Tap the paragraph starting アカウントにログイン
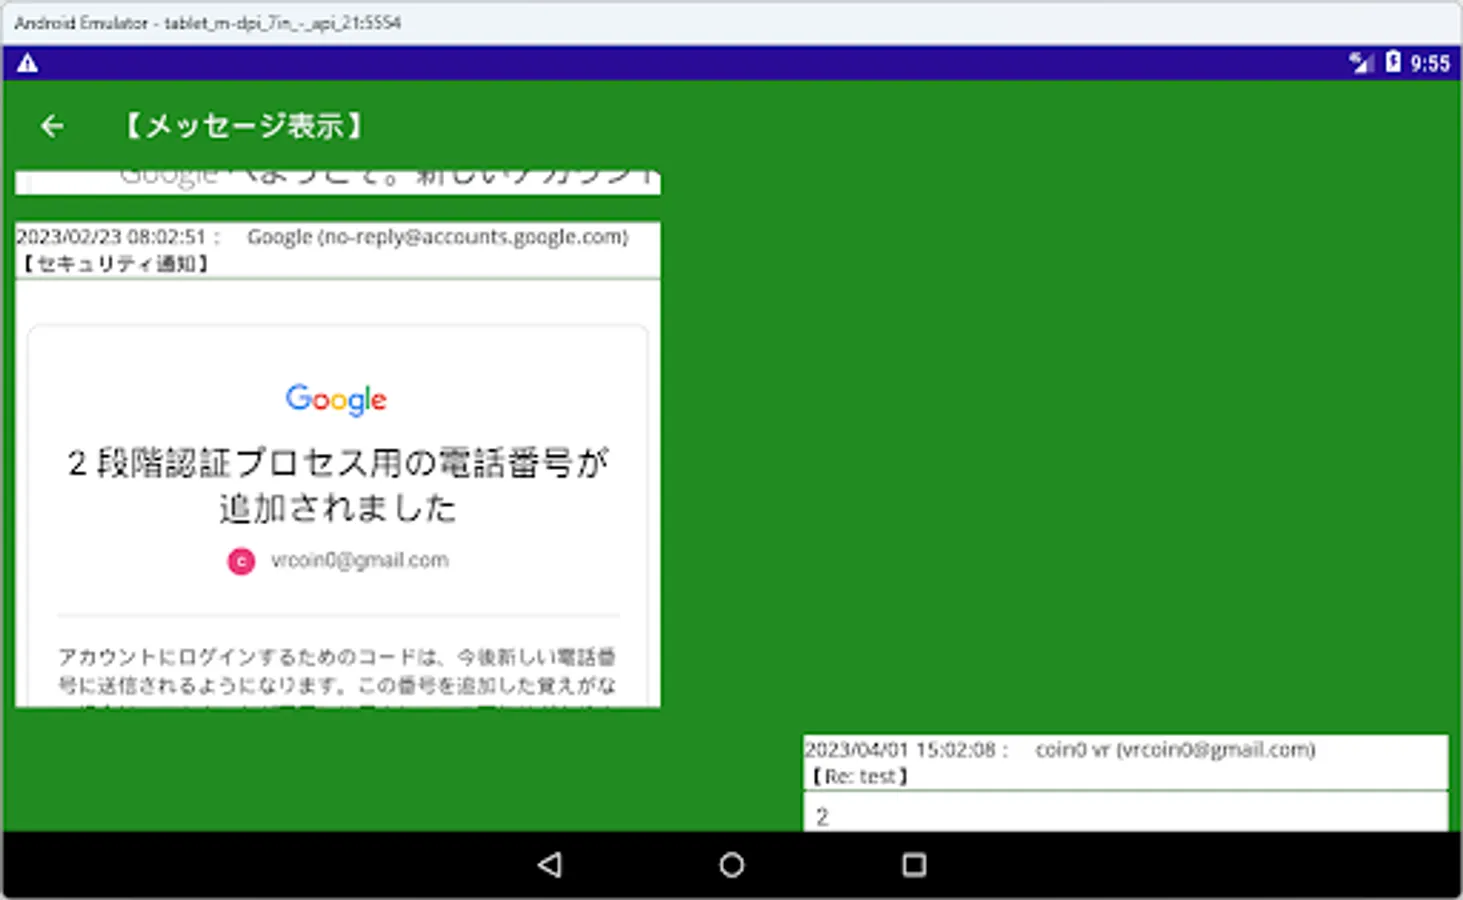Viewport: 1463px width, 900px height. (x=337, y=678)
